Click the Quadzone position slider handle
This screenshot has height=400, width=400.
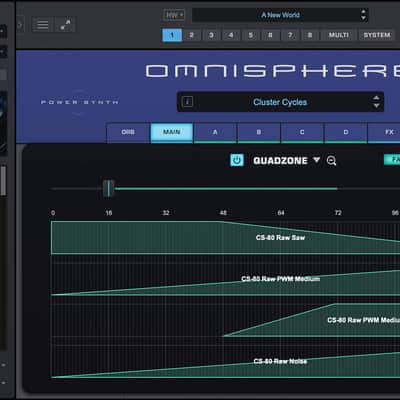click(108, 189)
